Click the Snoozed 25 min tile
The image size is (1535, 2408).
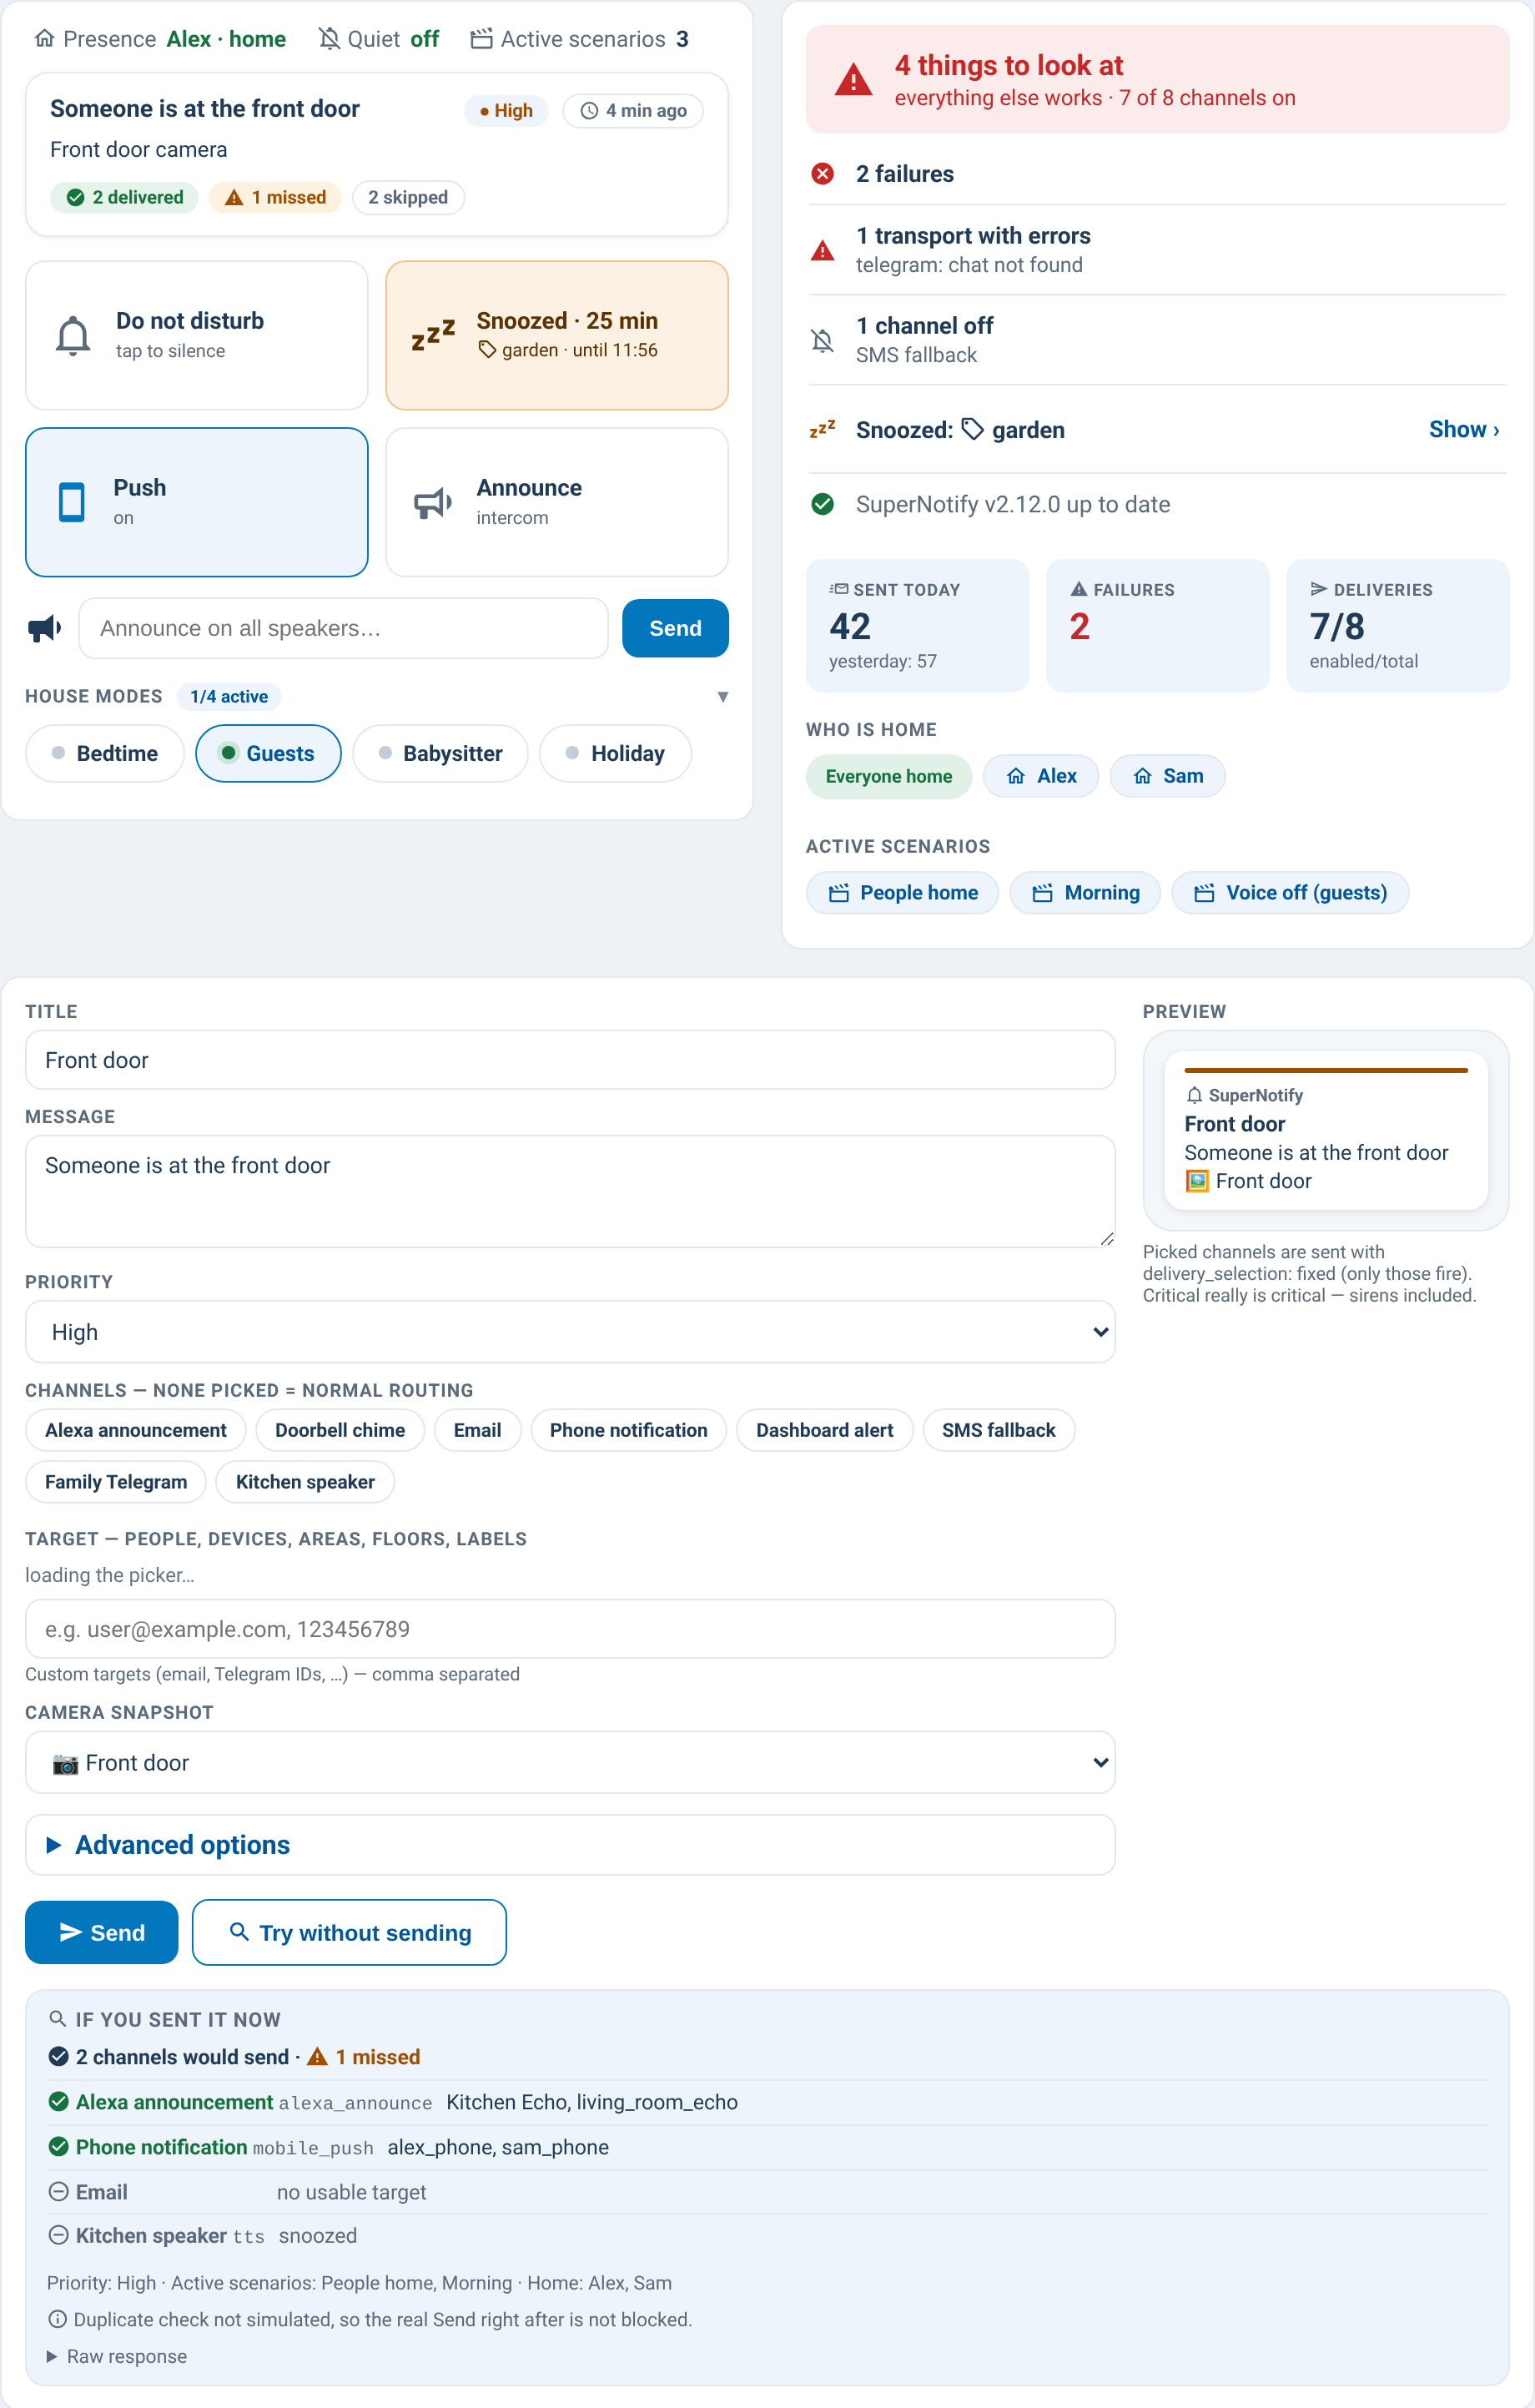pos(557,335)
